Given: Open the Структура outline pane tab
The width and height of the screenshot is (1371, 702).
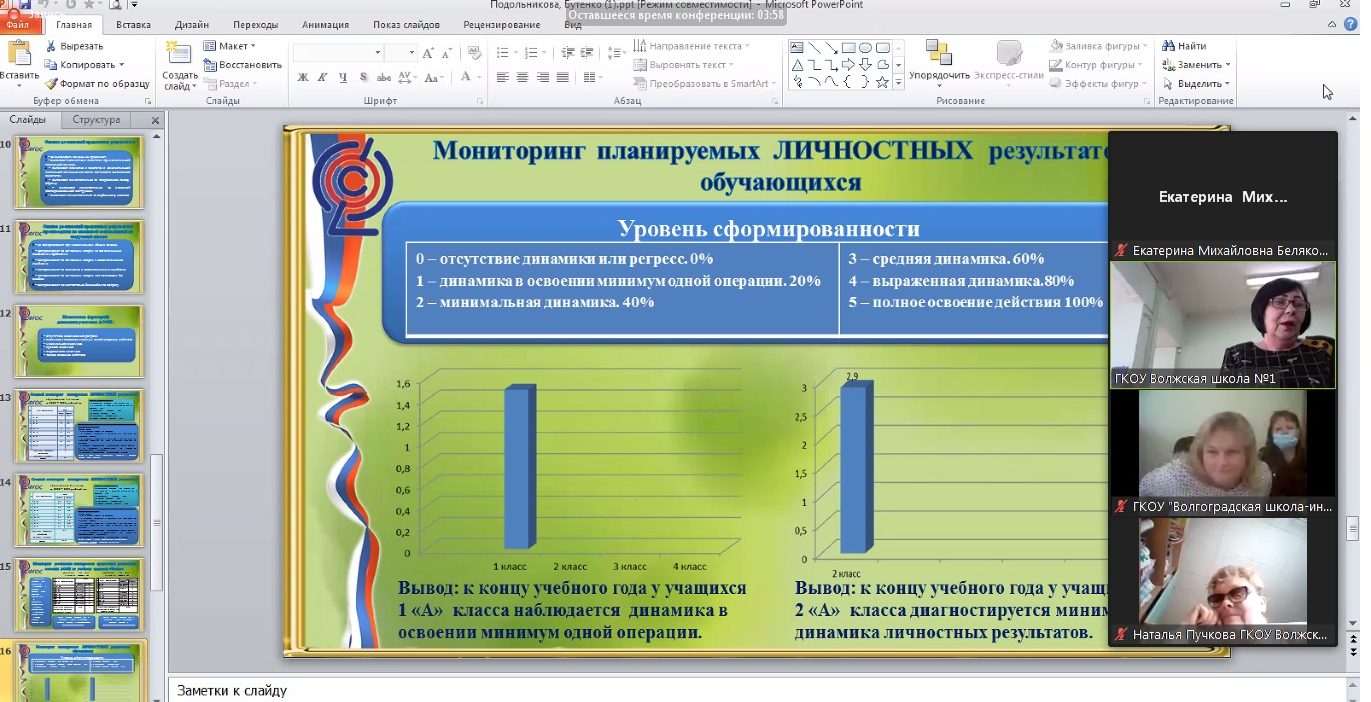Looking at the screenshot, I should coord(96,120).
